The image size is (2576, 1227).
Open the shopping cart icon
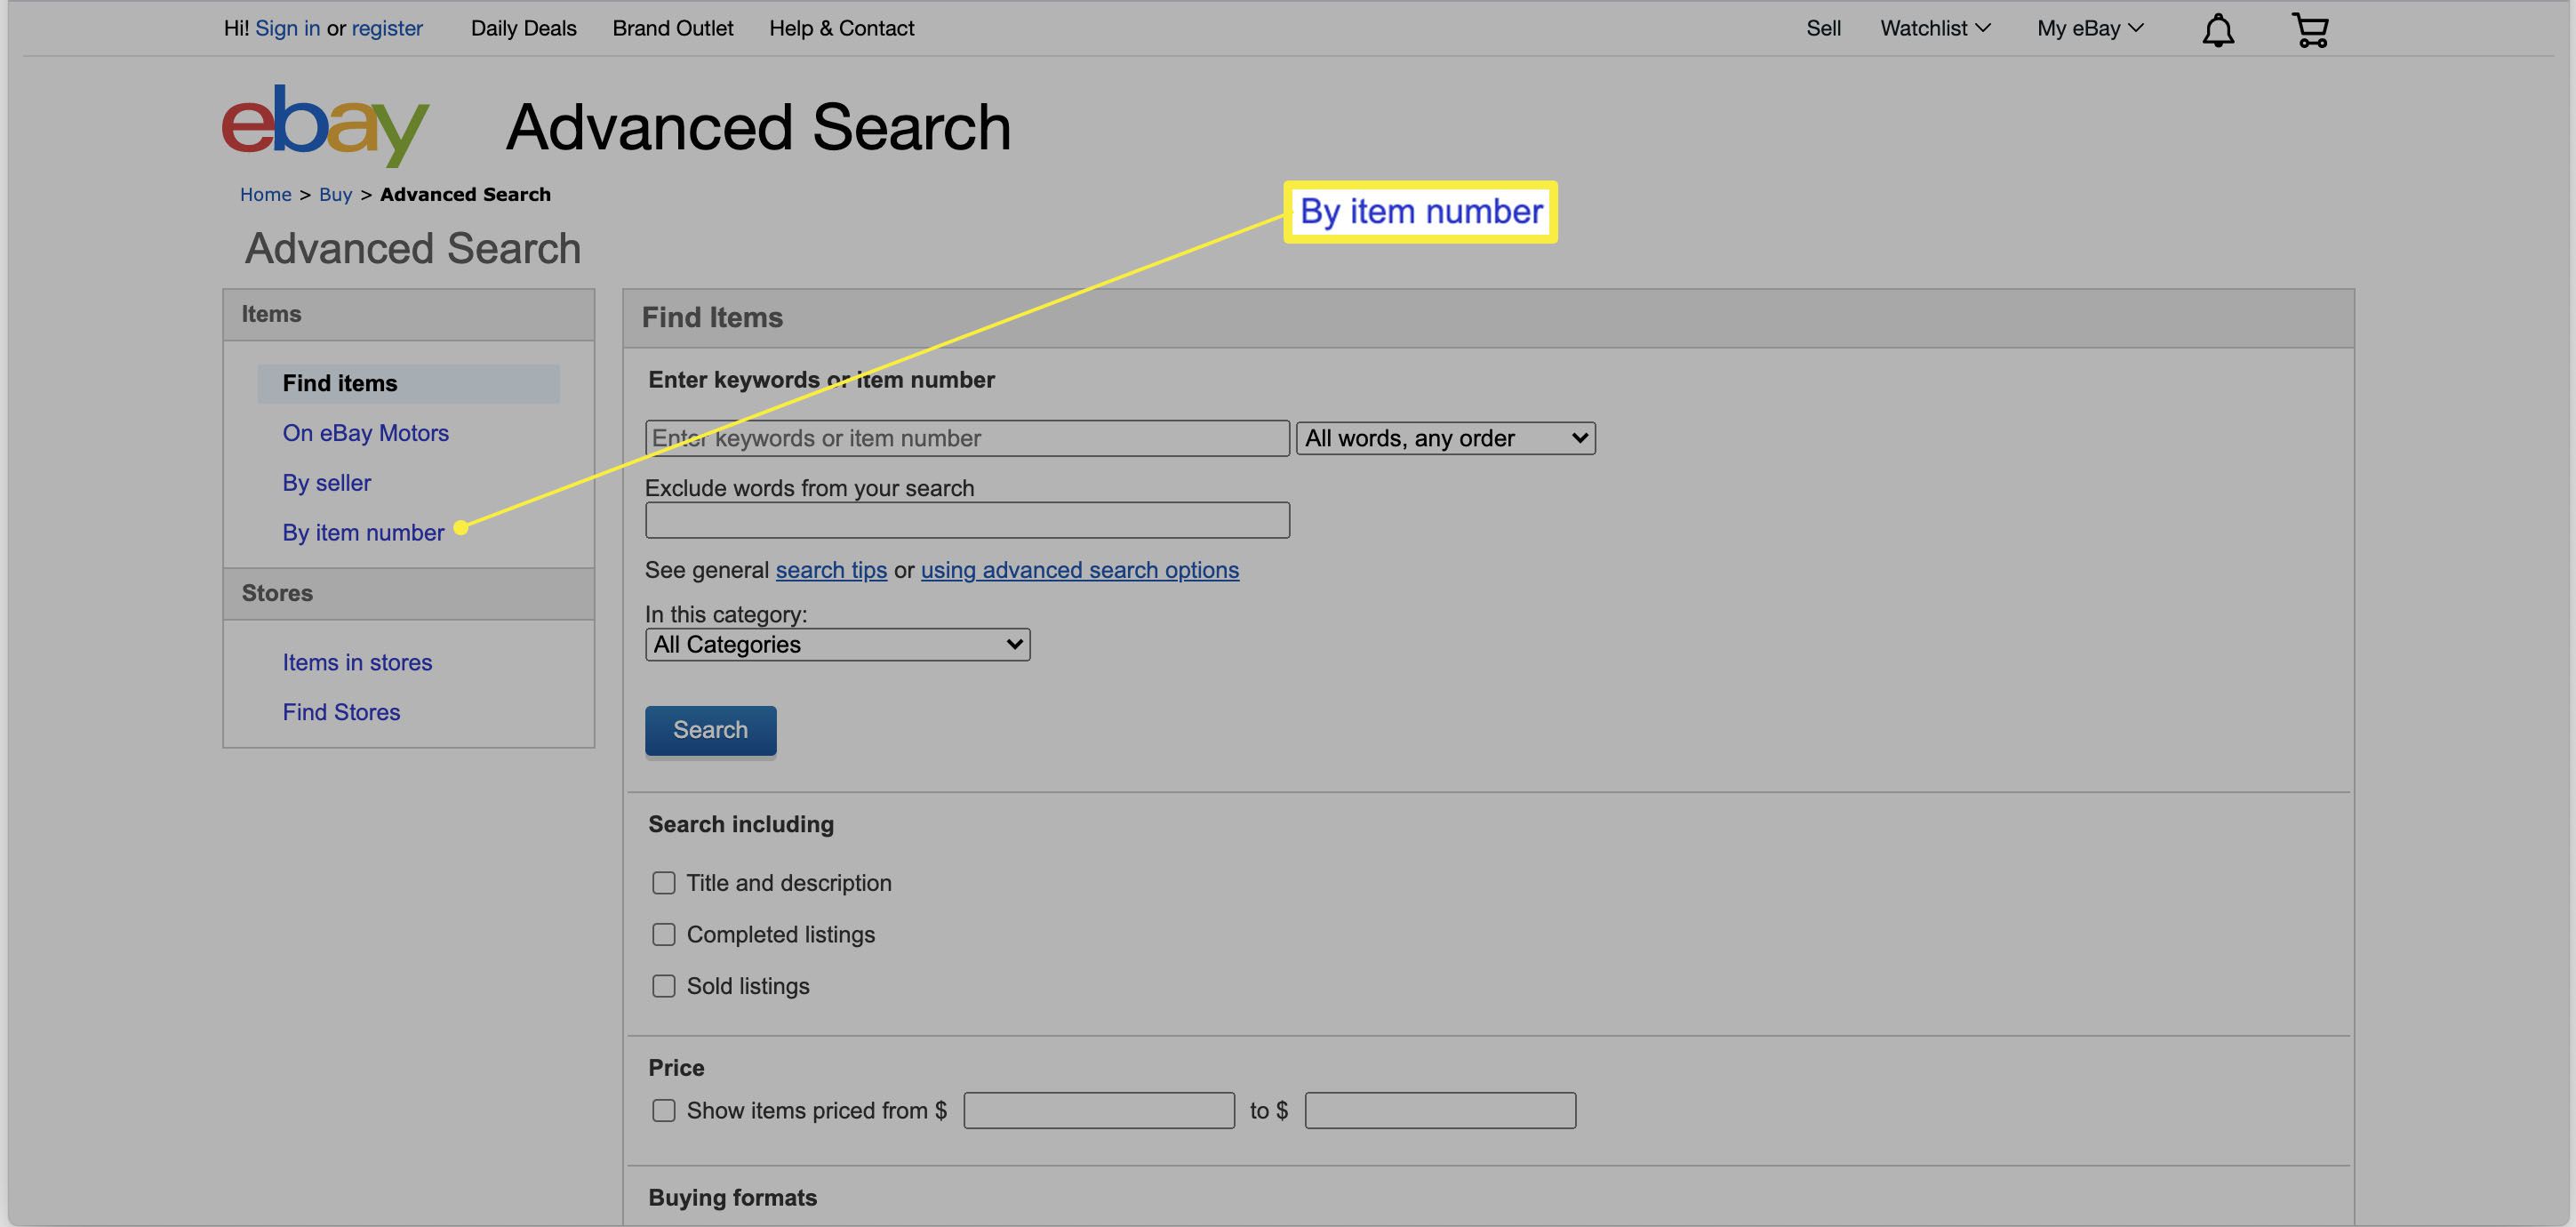click(2310, 29)
